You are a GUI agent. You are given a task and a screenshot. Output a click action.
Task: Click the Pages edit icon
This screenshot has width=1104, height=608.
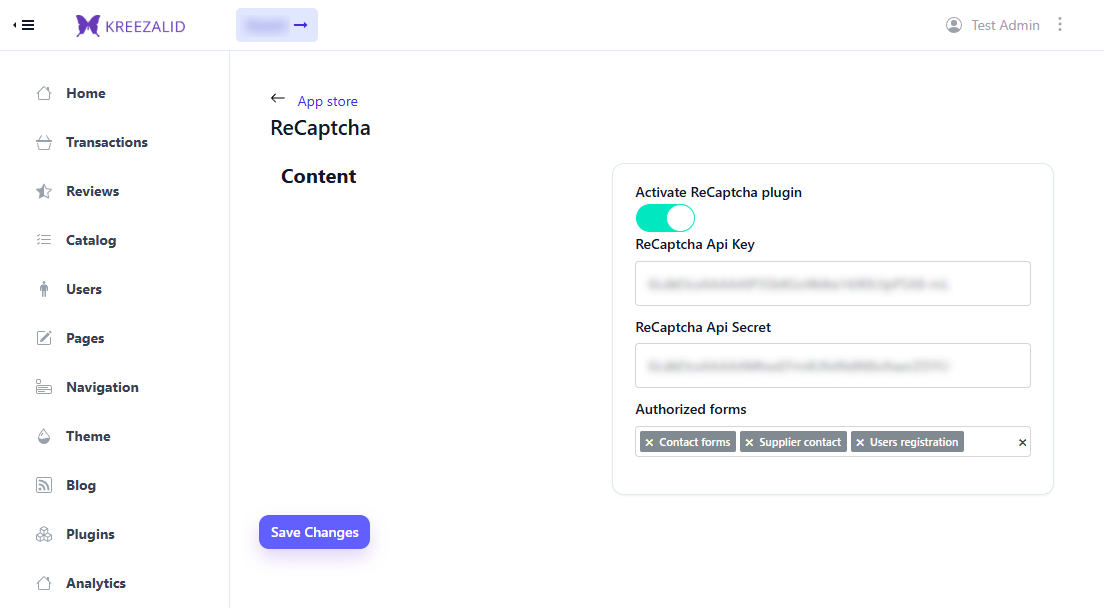44,338
